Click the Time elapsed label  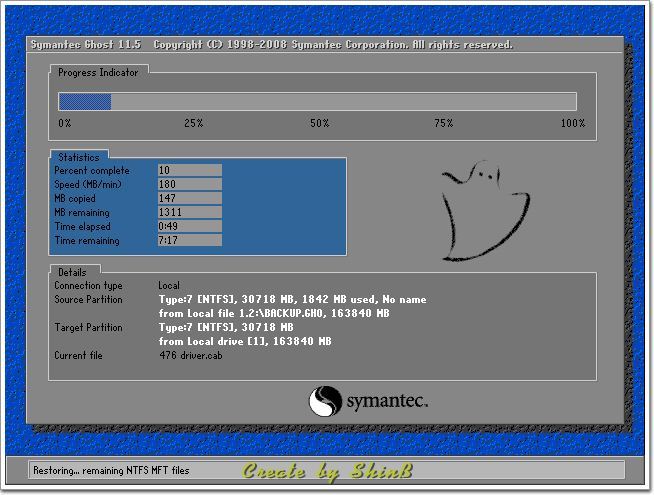point(83,226)
